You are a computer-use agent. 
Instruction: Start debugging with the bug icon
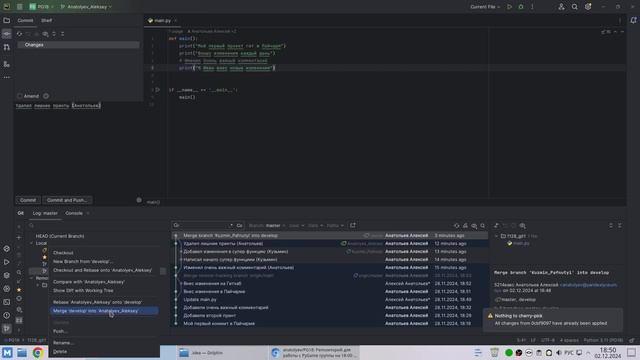[521, 7]
